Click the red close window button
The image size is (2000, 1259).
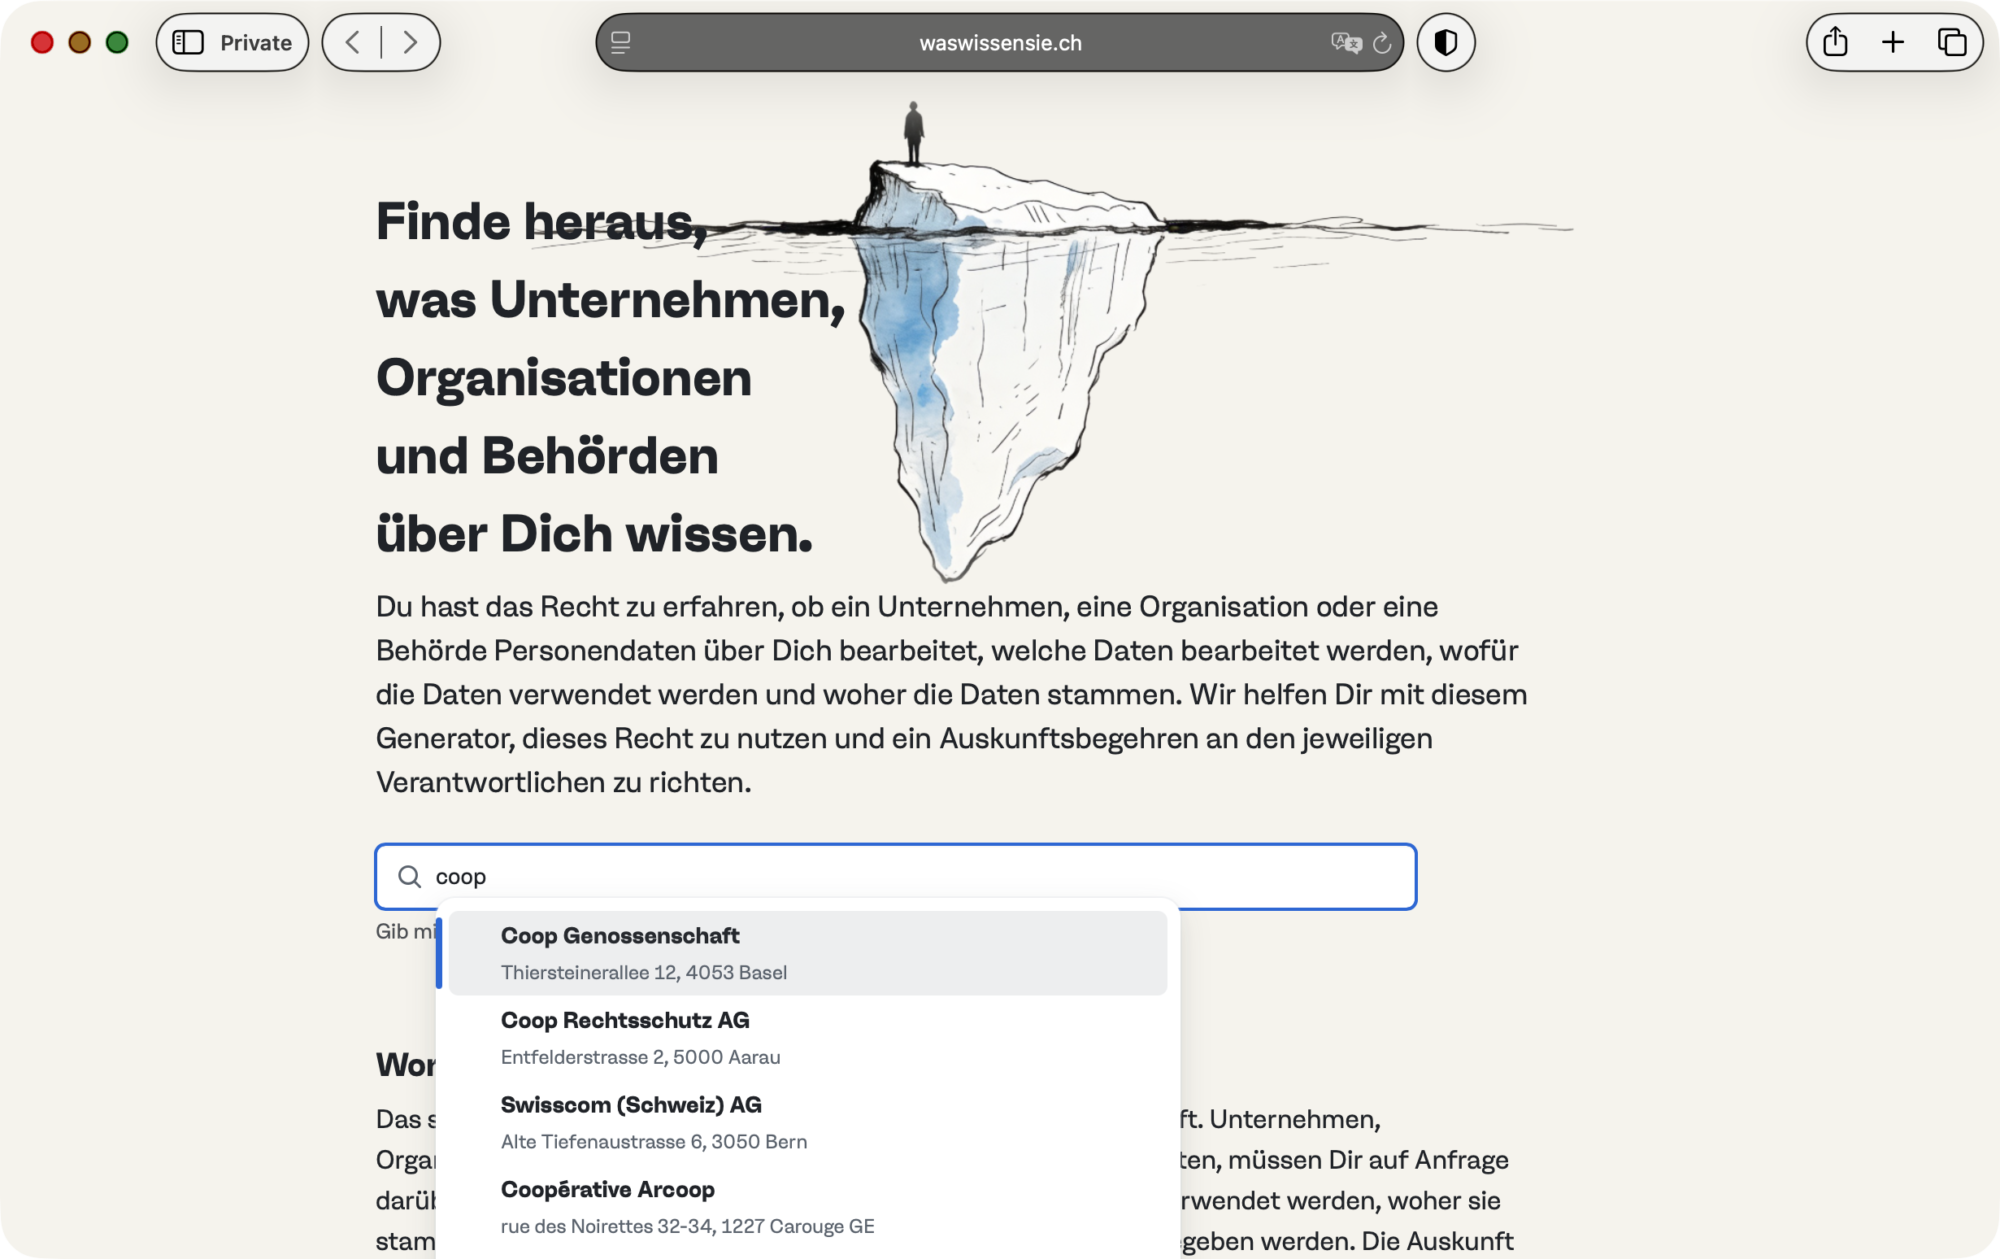click(x=42, y=42)
